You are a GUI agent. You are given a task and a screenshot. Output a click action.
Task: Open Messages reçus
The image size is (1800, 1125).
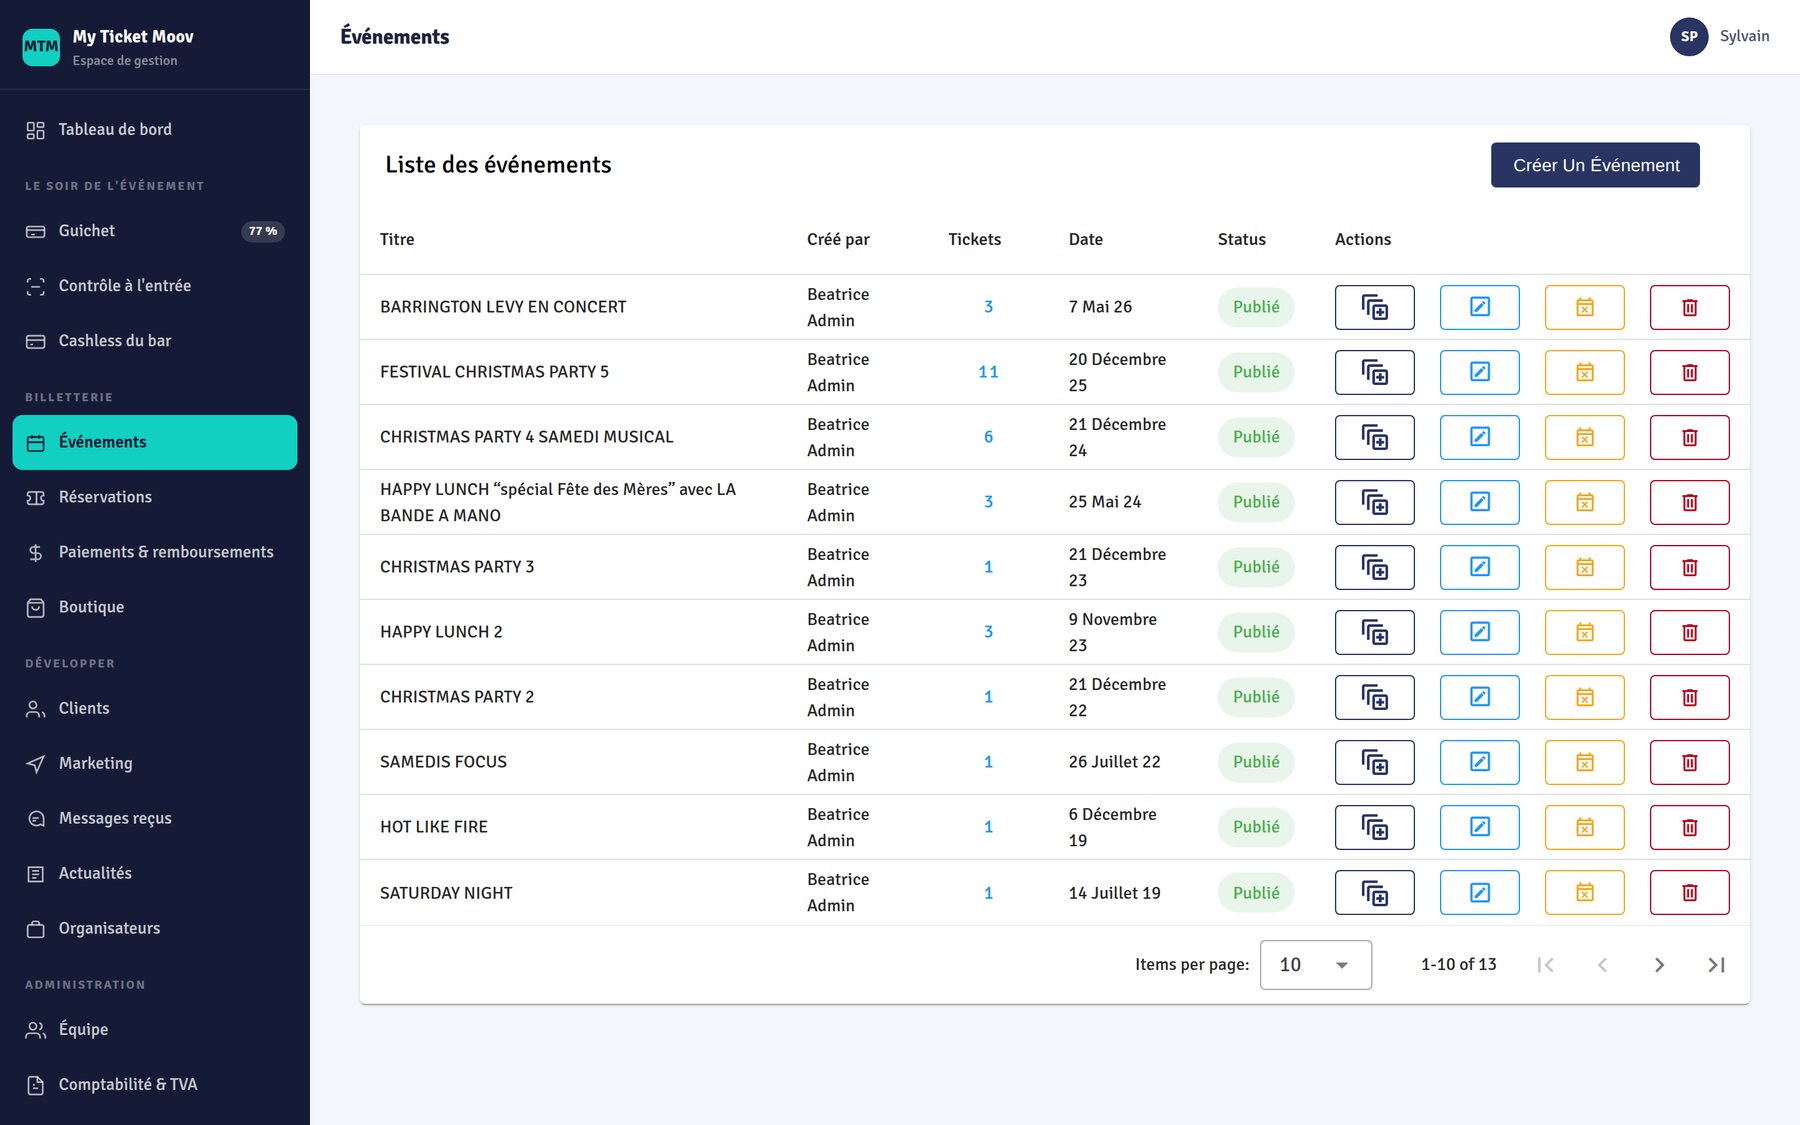click(x=155, y=818)
